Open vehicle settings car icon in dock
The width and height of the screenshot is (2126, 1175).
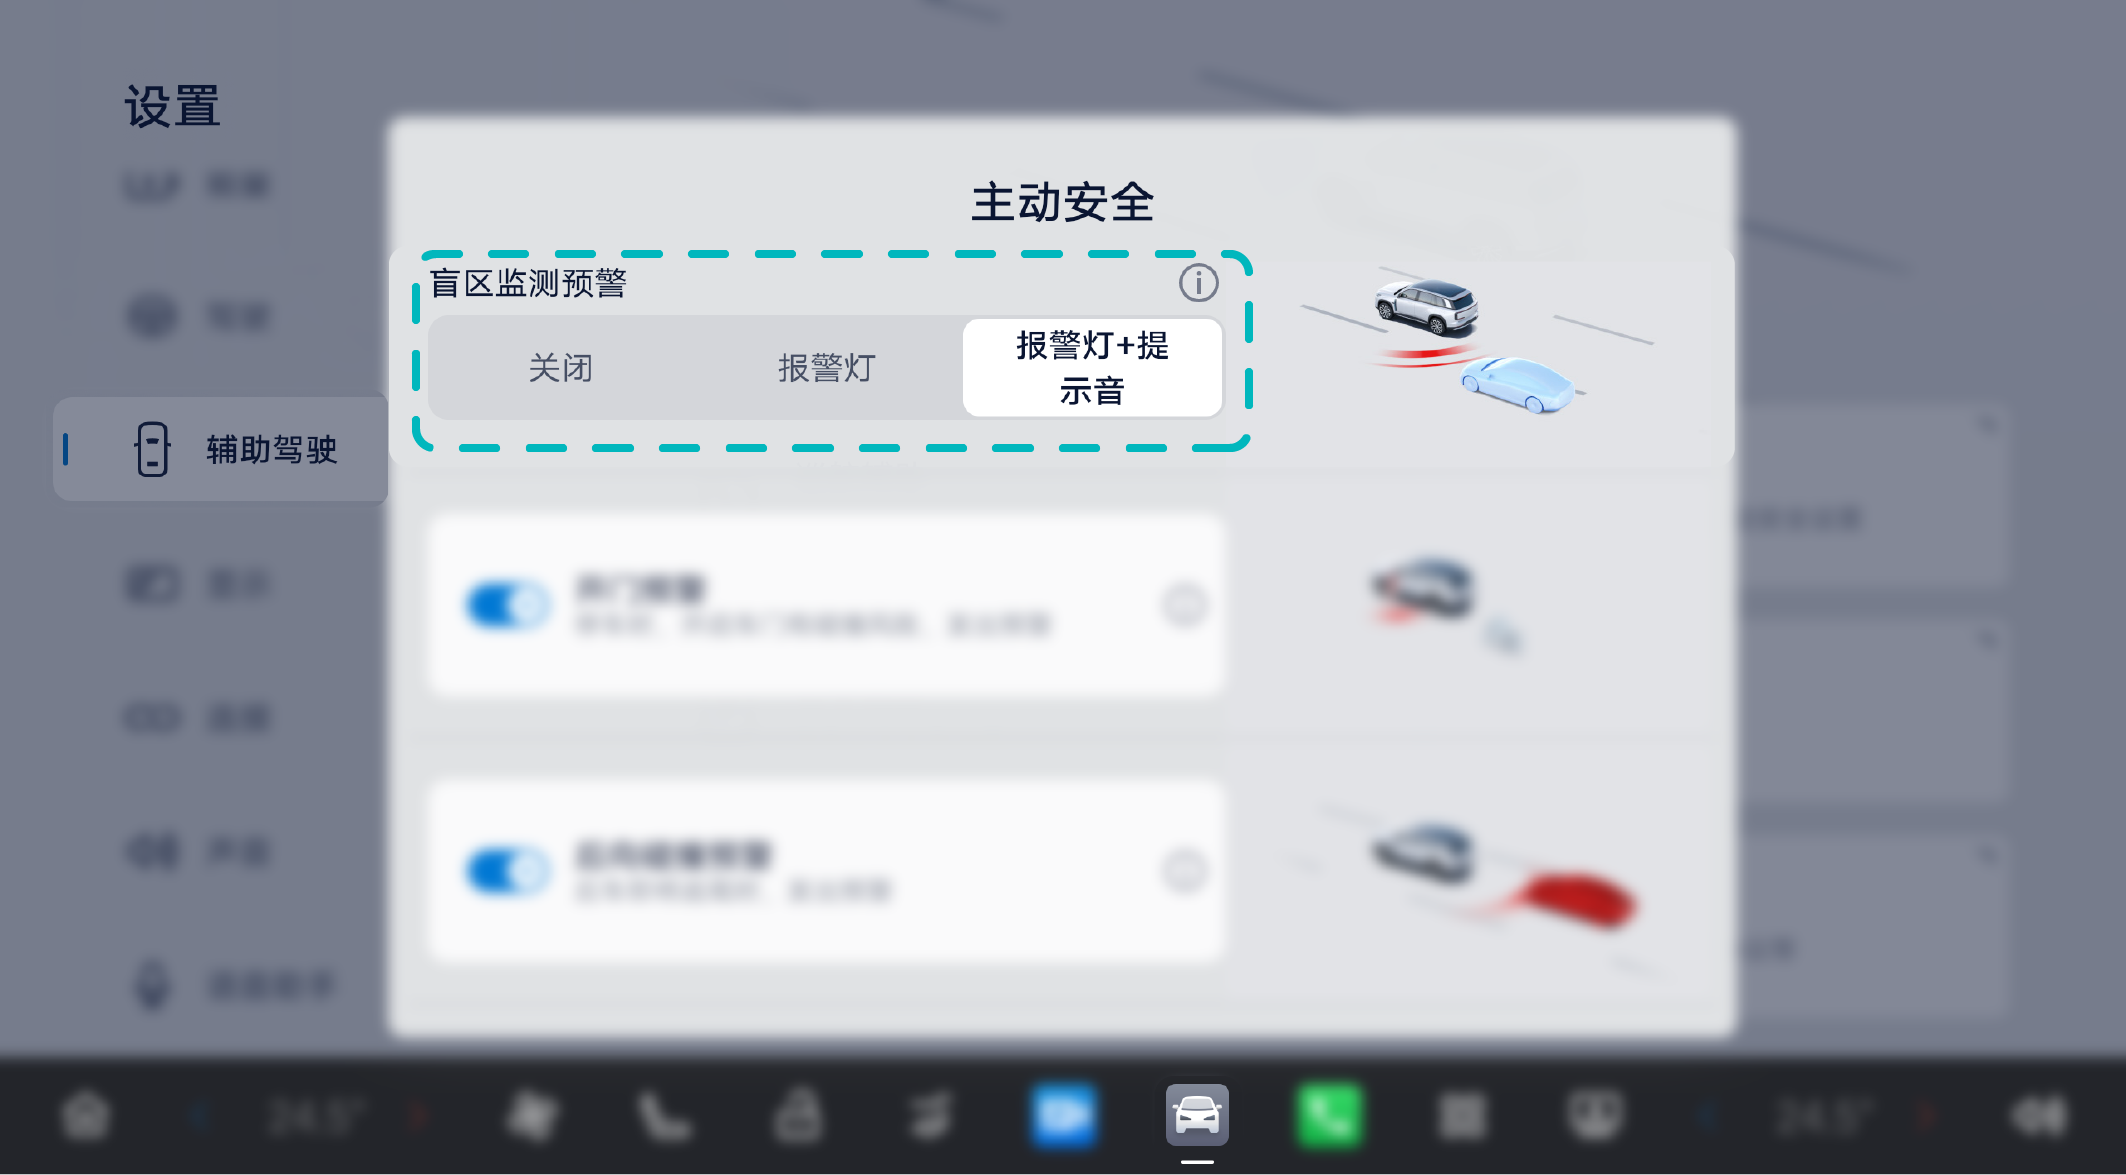click(x=1197, y=1114)
